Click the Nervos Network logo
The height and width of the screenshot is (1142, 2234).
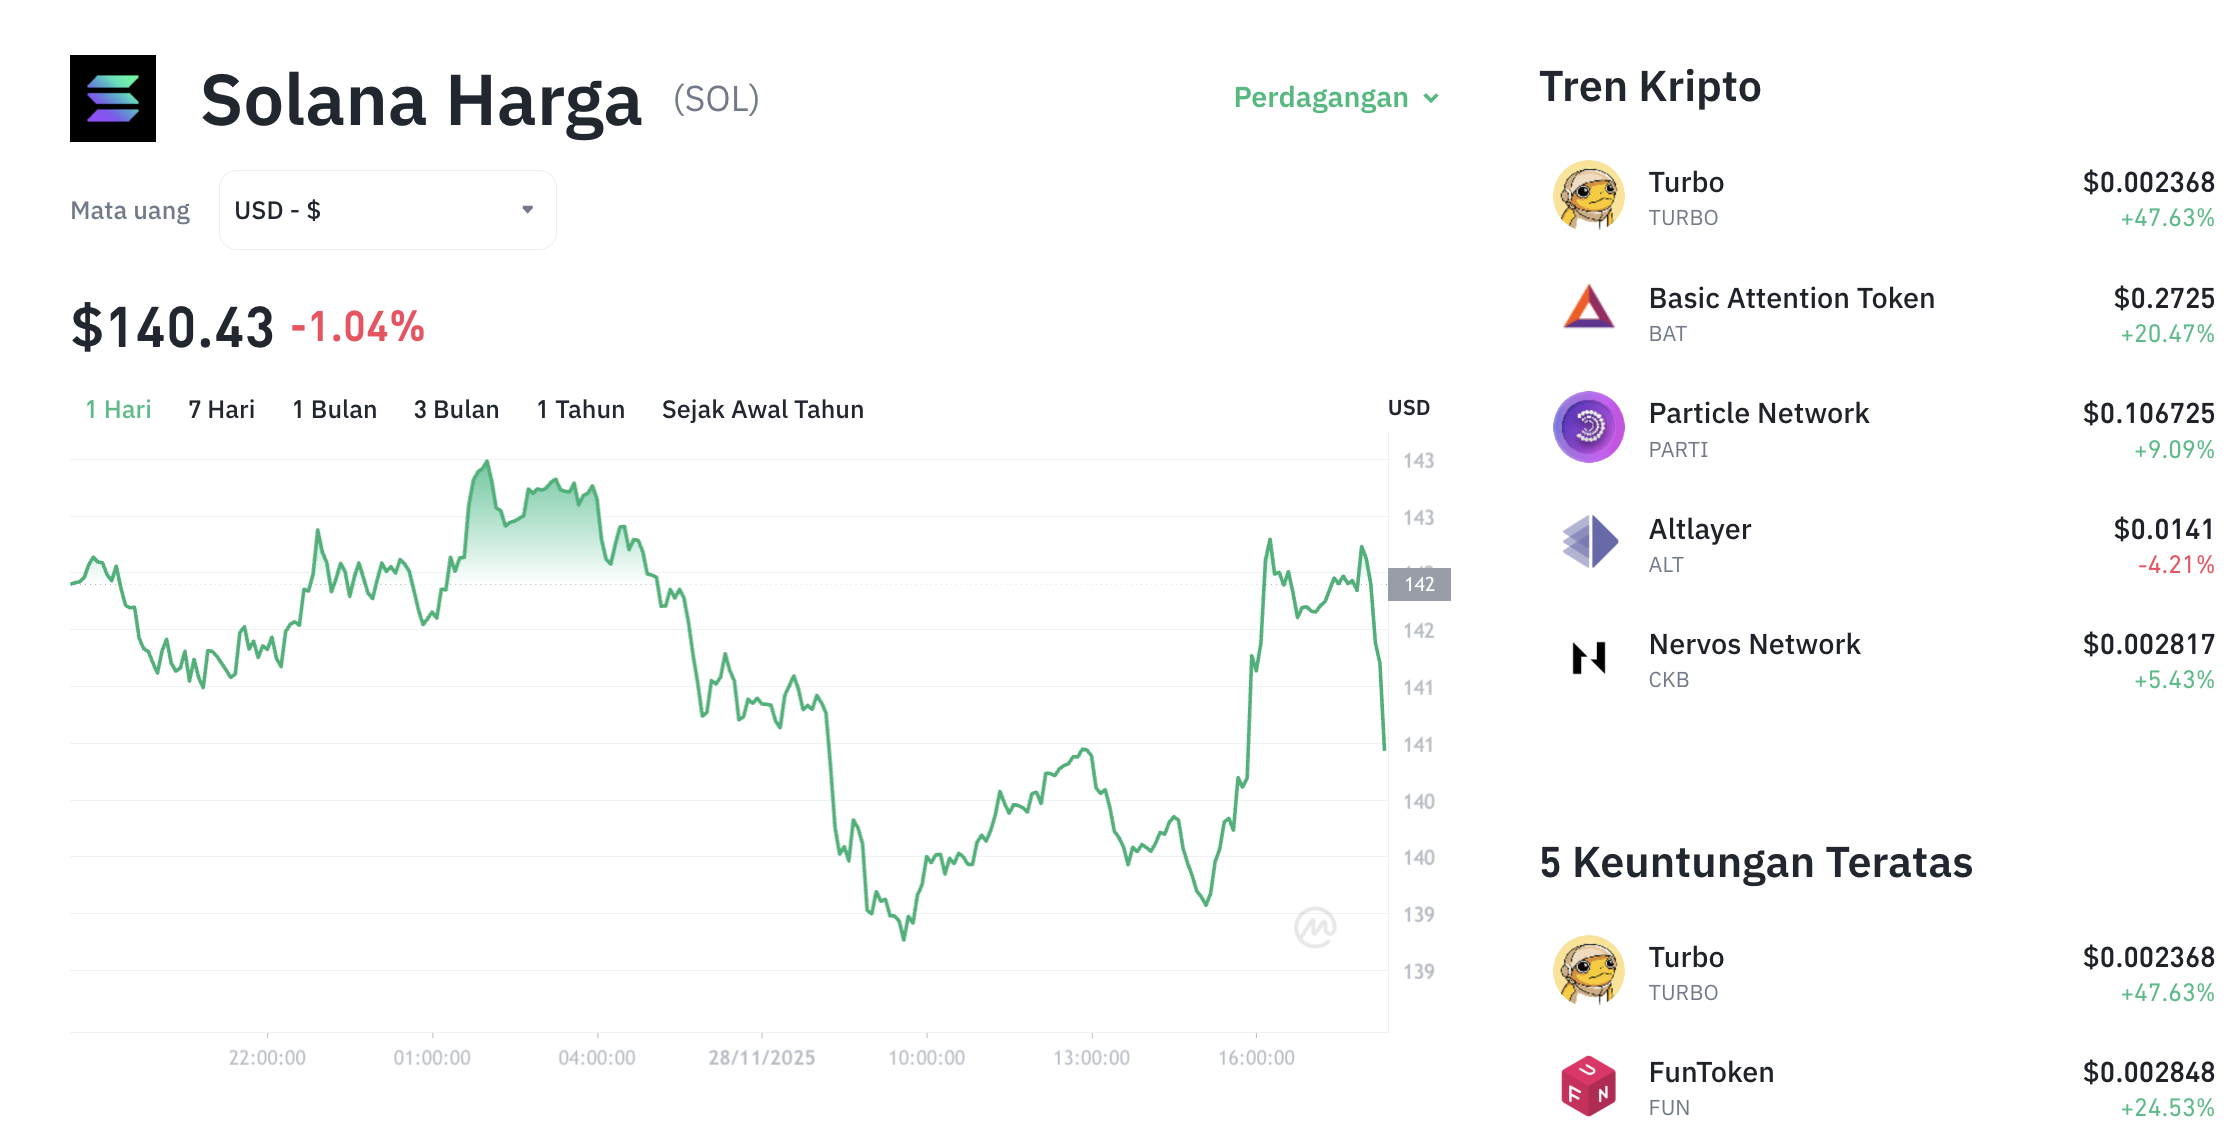click(1588, 659)
